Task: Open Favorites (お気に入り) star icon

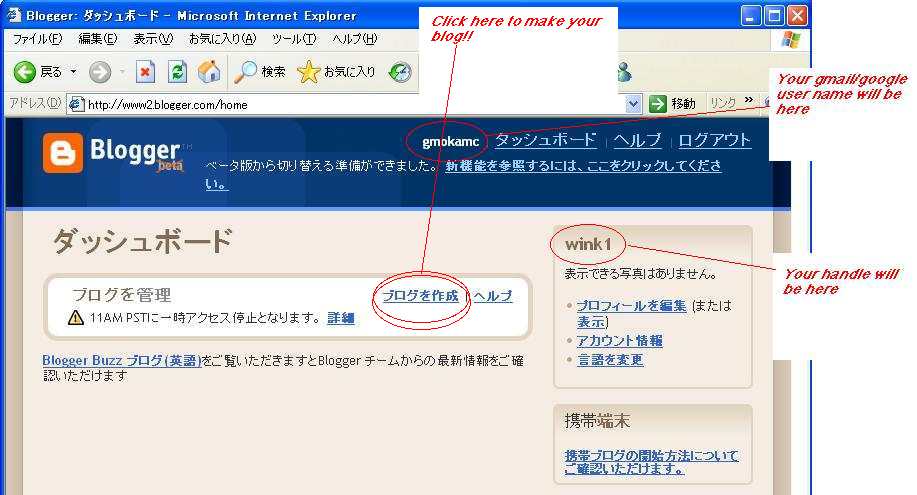Action: coord(308,72)
